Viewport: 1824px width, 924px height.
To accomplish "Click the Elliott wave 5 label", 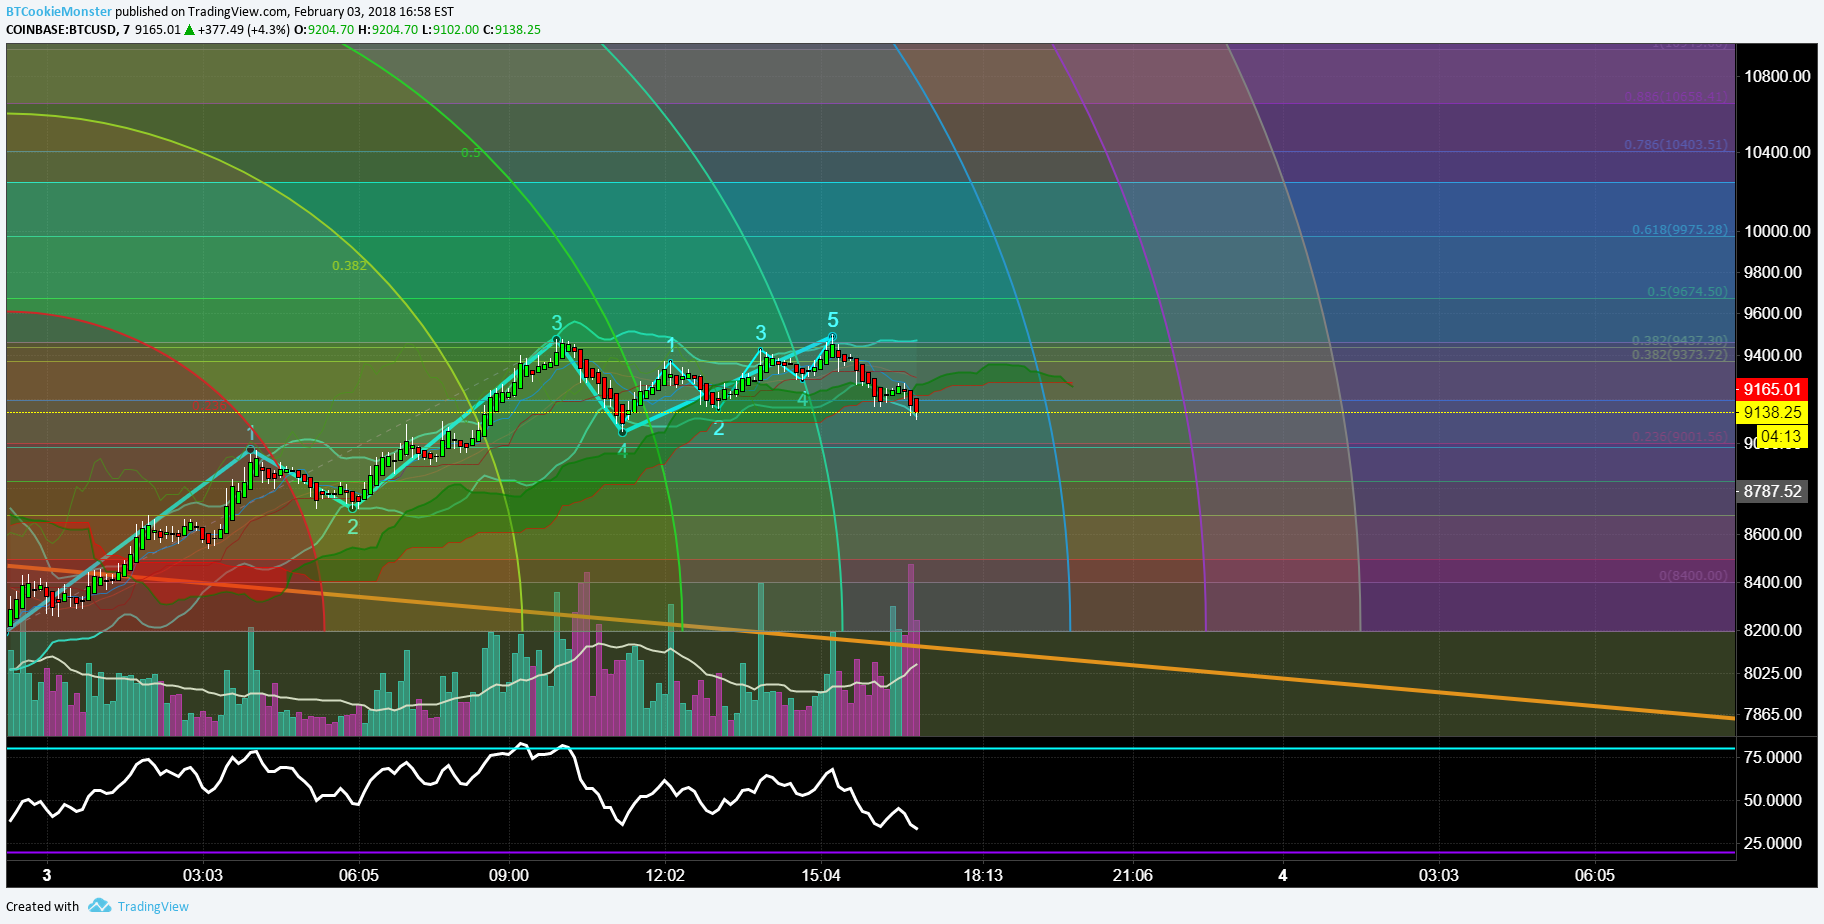I will click(833, 320).
